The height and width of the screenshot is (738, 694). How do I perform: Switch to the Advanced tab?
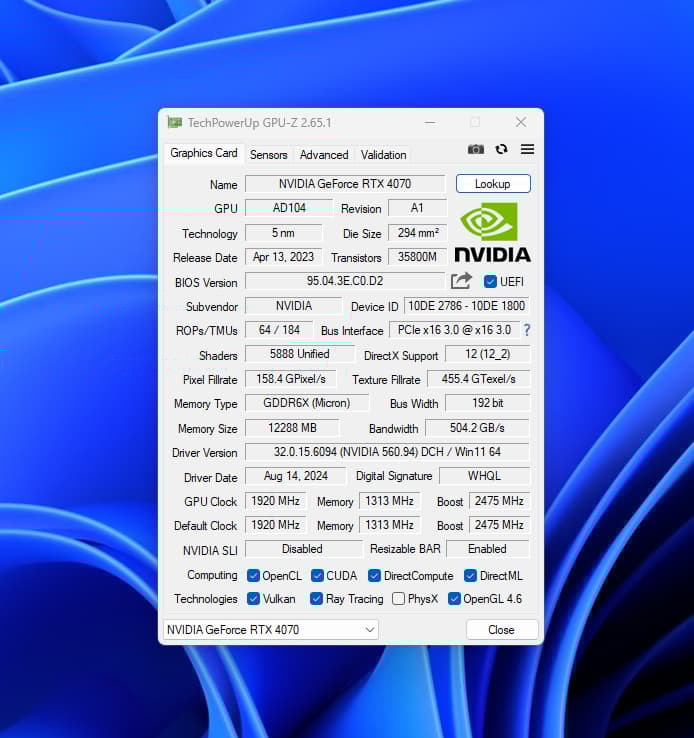pos(324,155)
